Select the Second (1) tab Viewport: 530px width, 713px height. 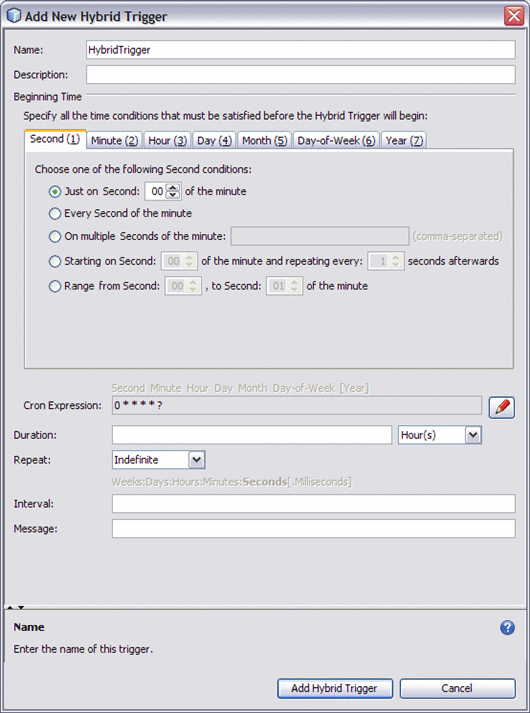55,139
